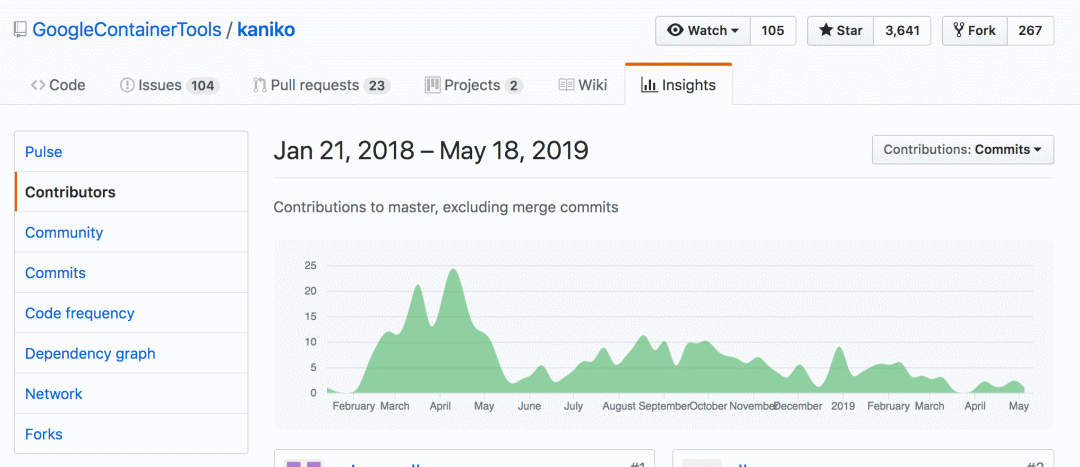Click the Pull requests count badge 23

tap(377, 85)
